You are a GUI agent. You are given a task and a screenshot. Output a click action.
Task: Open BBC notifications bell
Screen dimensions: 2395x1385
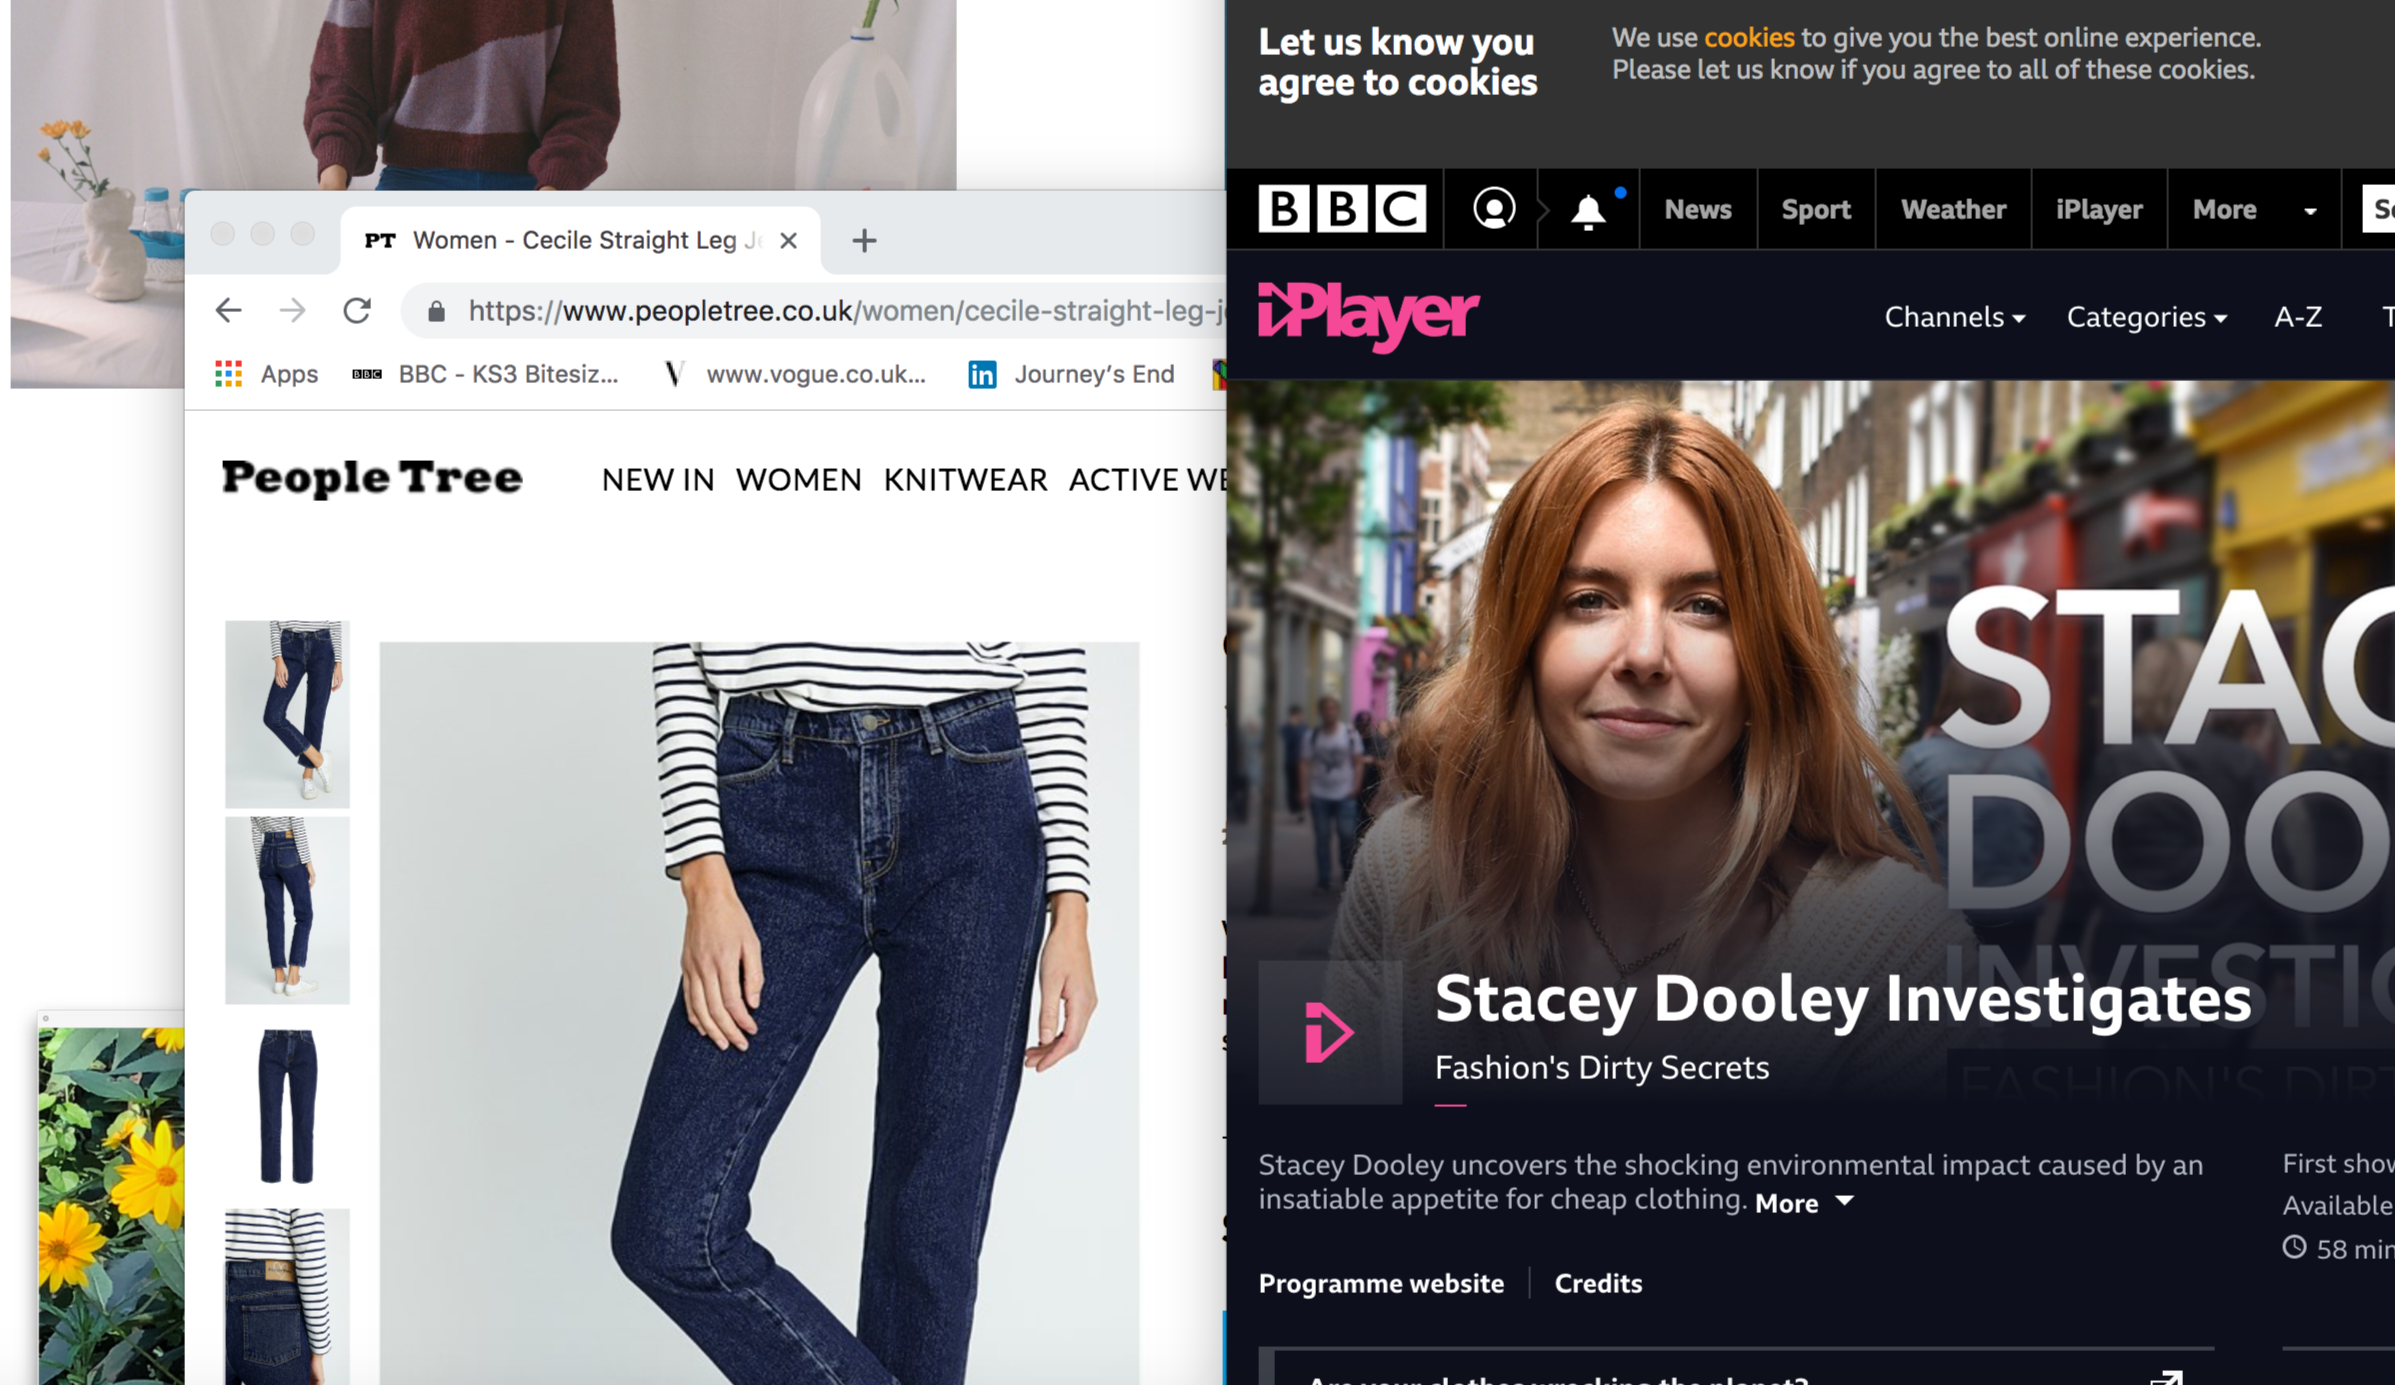tap(1588, 211)
